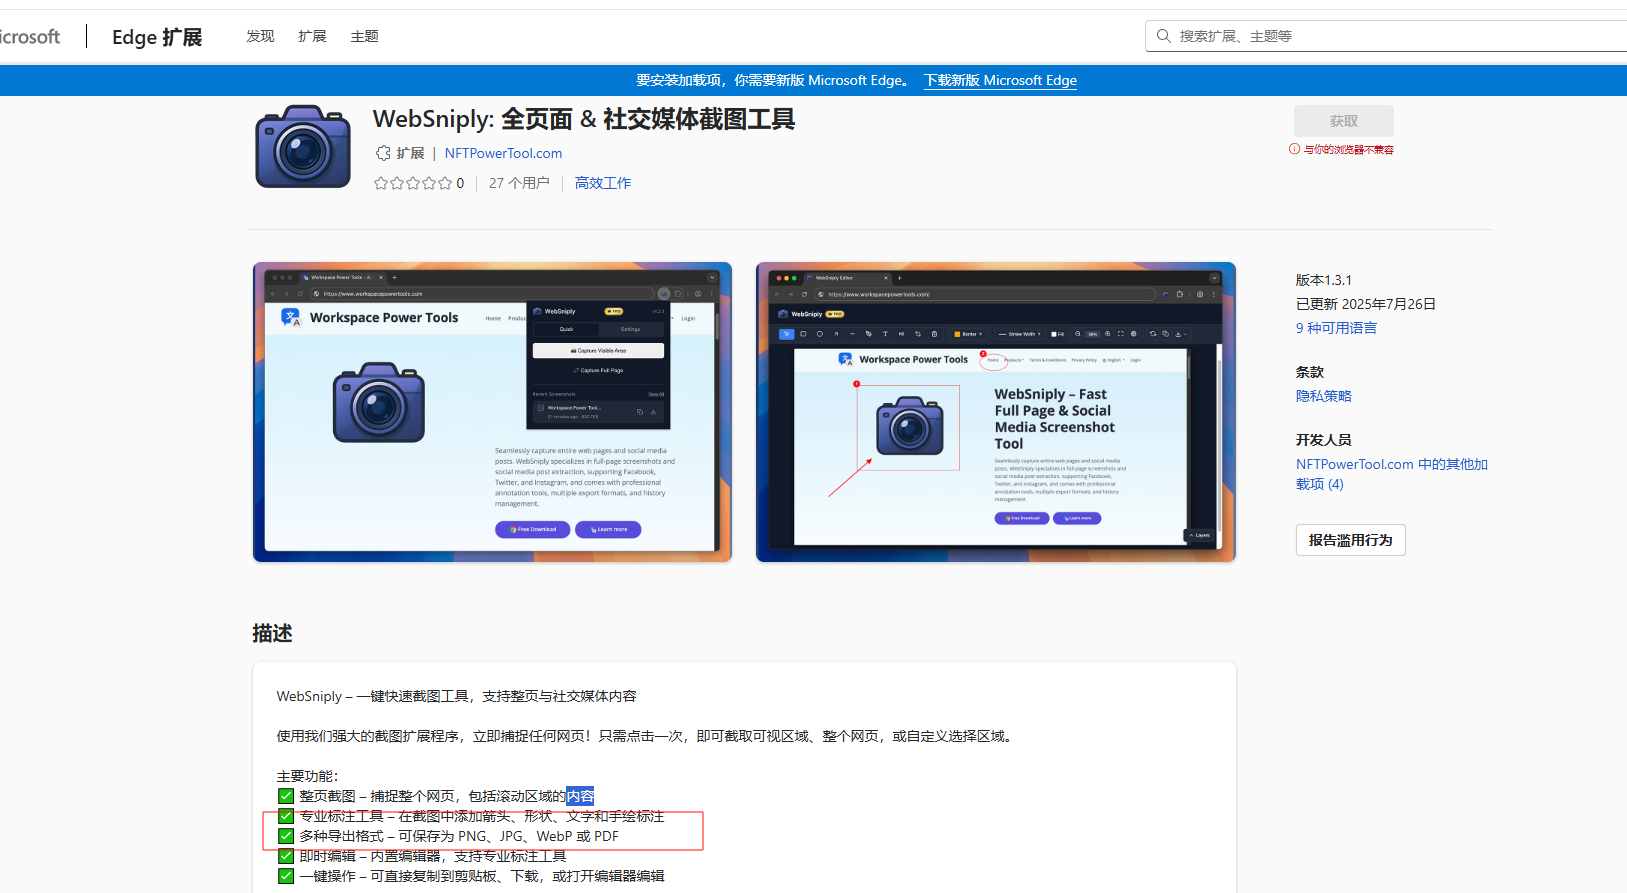The height and width of the screenshot is (893, 1627).
Task: Click the extension puzzle piece icon
Action: coord(383,153)
